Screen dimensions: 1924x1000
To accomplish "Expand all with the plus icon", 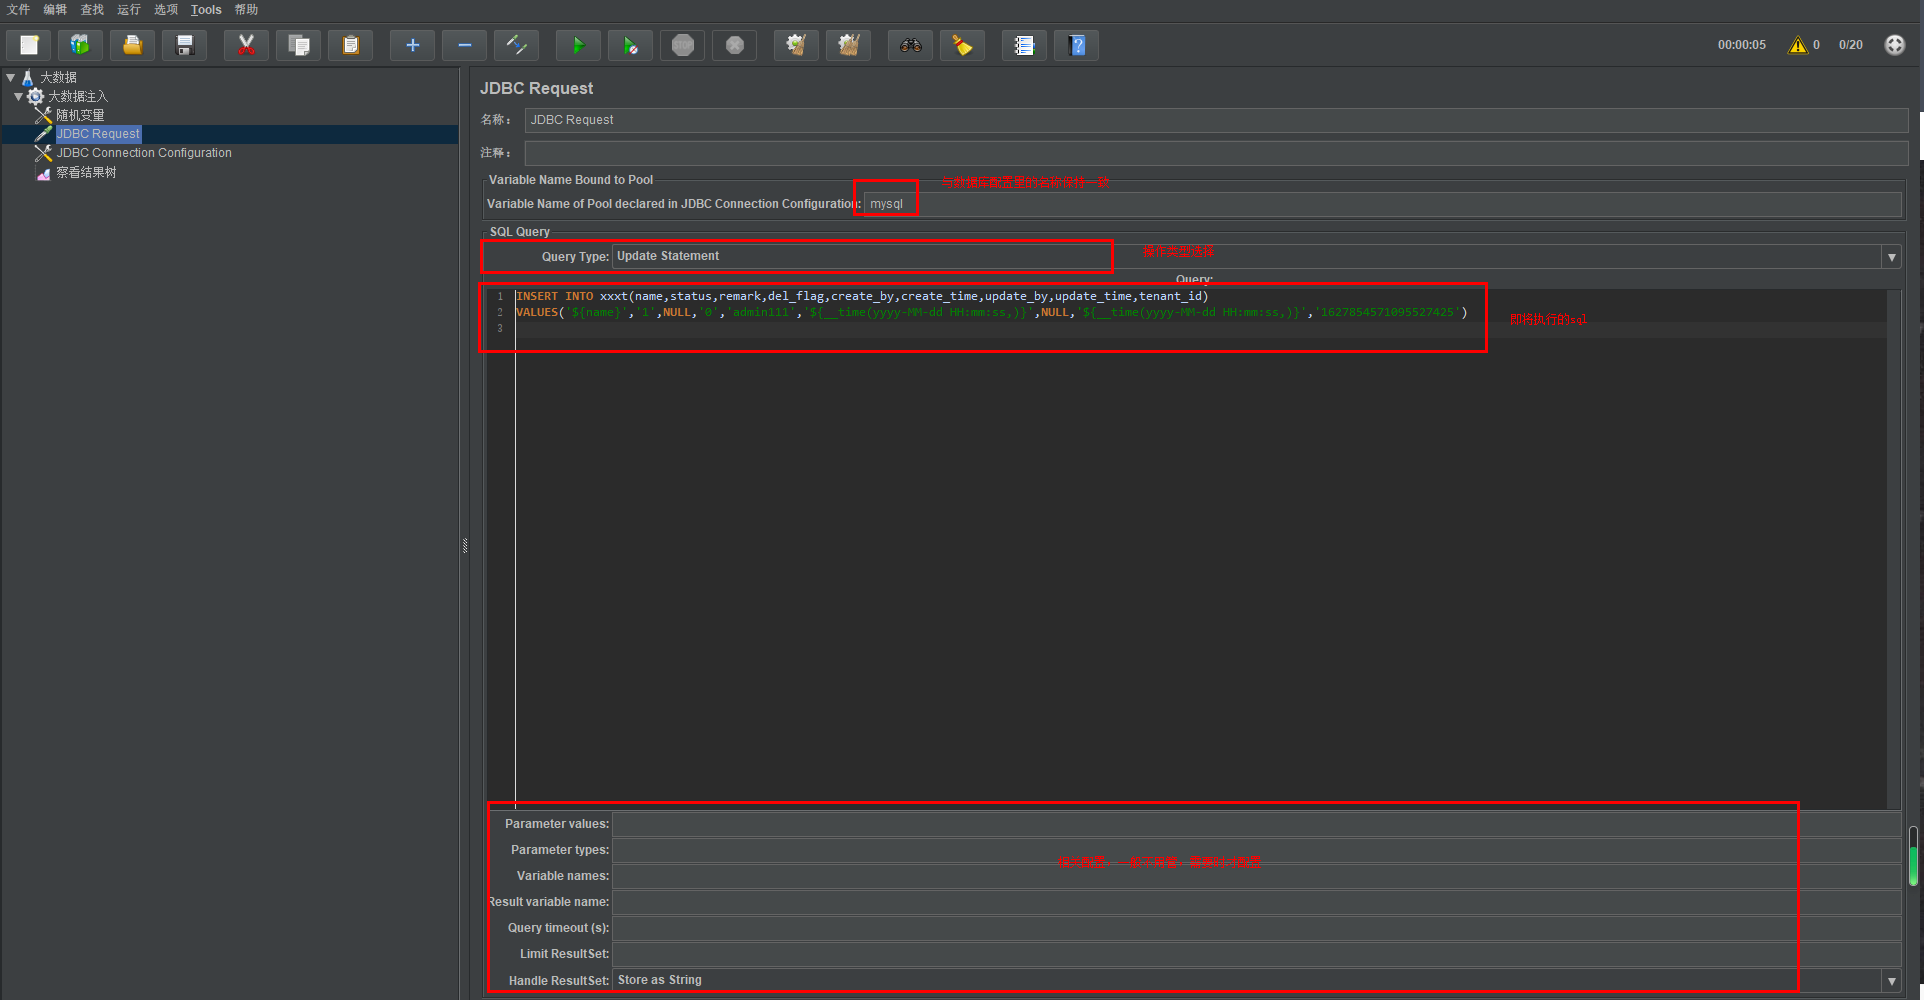I will point(412,45).
